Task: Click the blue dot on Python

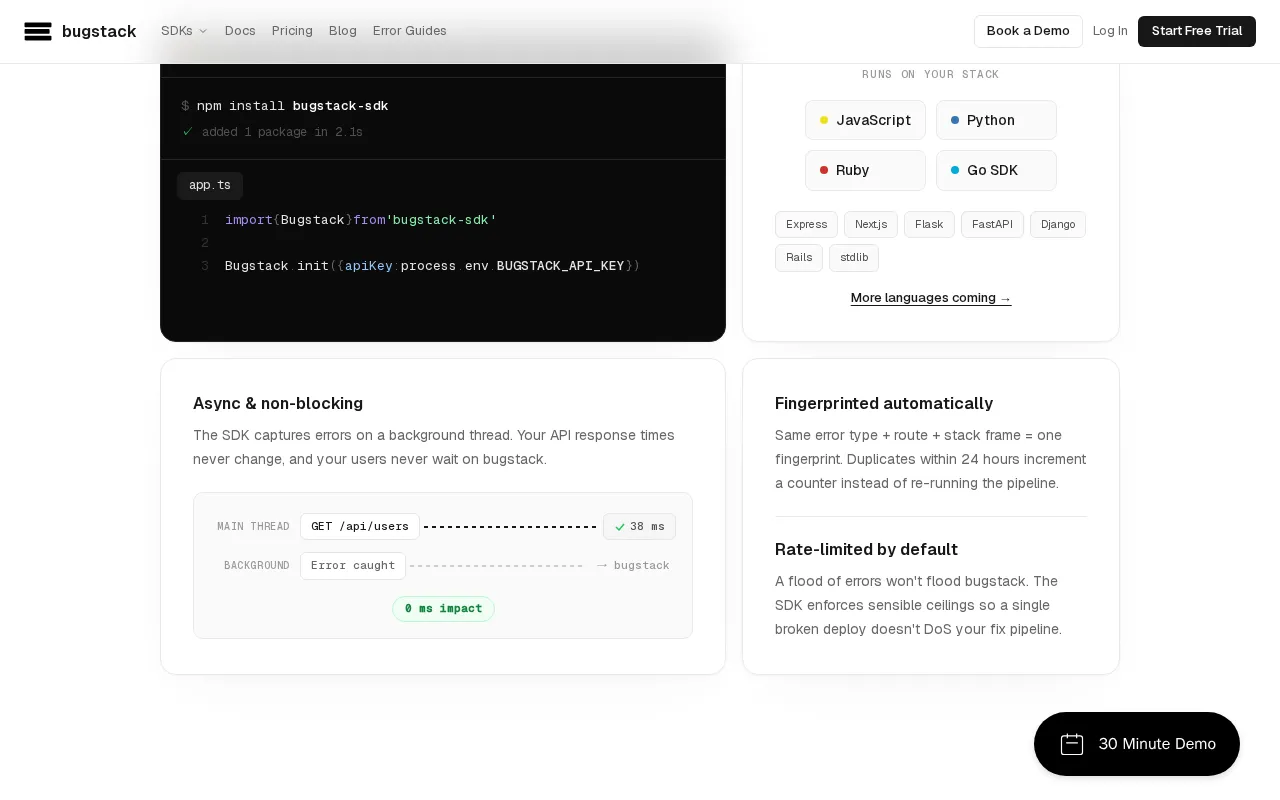Action: click(955, 120)
